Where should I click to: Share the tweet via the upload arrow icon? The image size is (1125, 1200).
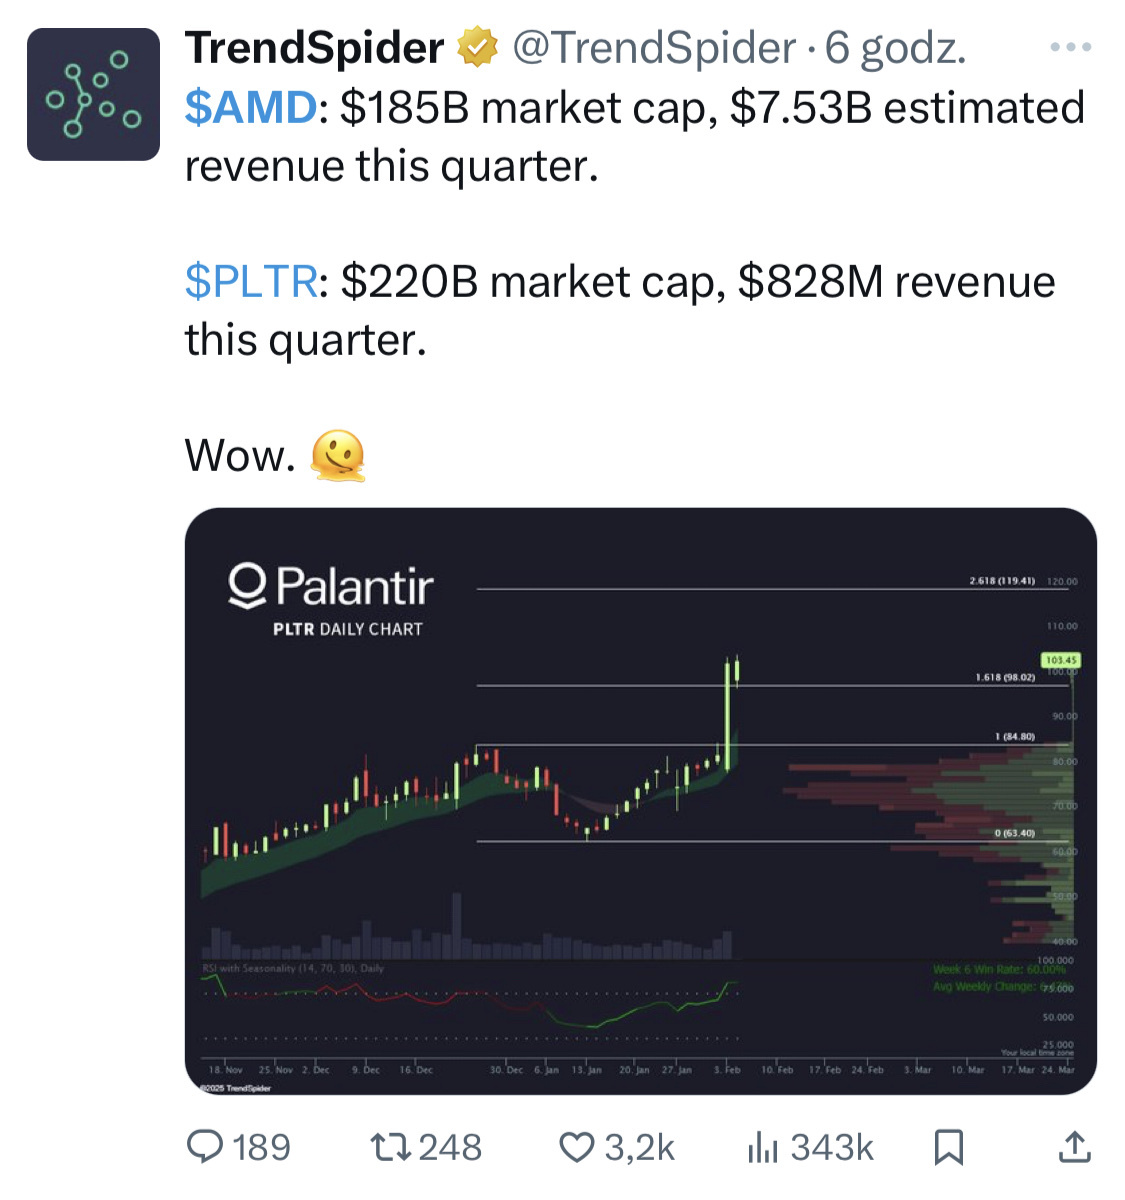1074,1147
